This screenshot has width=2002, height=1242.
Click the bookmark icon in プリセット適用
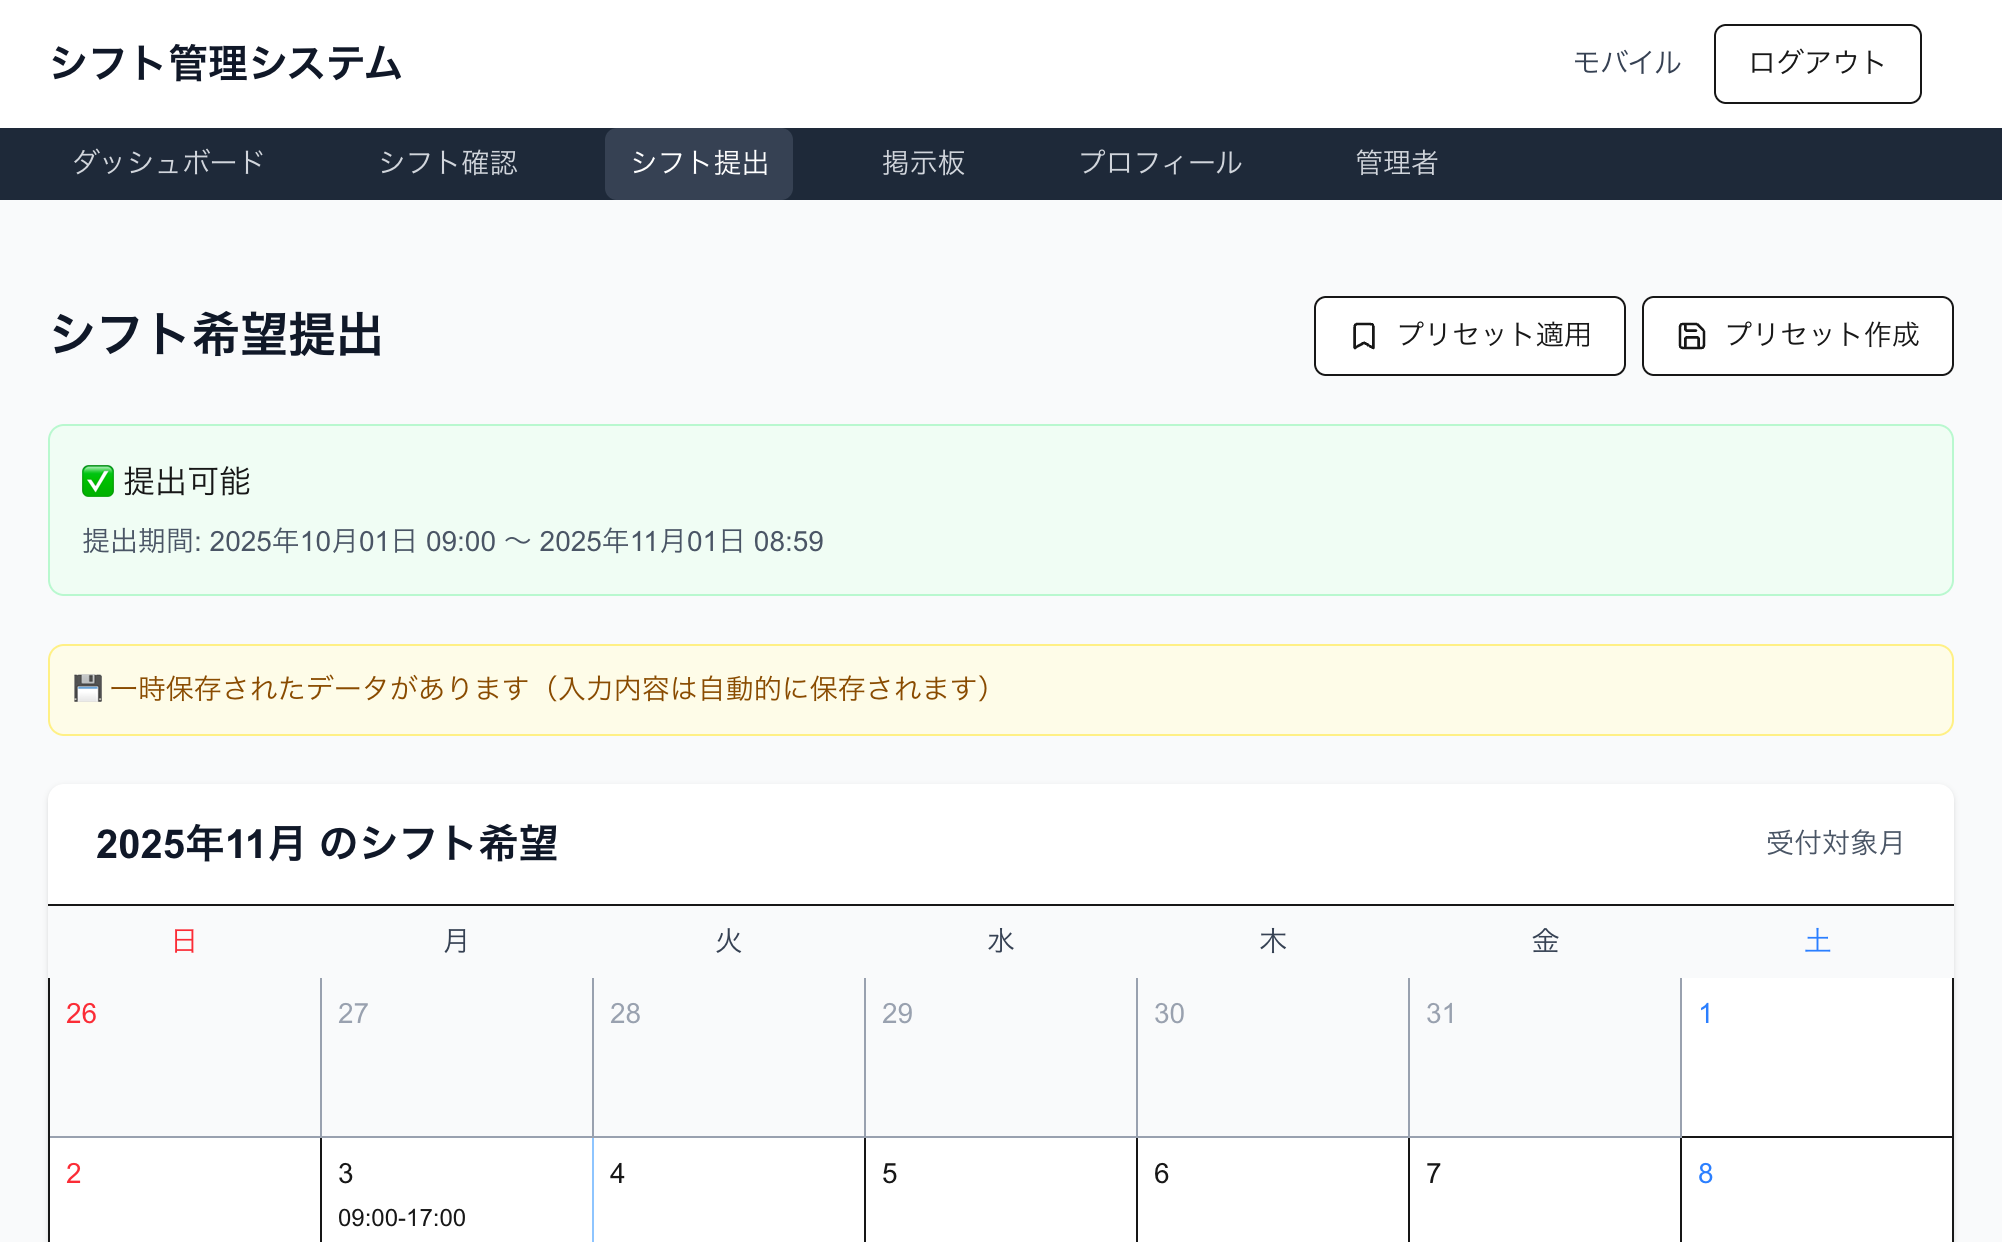(1363, 336)
